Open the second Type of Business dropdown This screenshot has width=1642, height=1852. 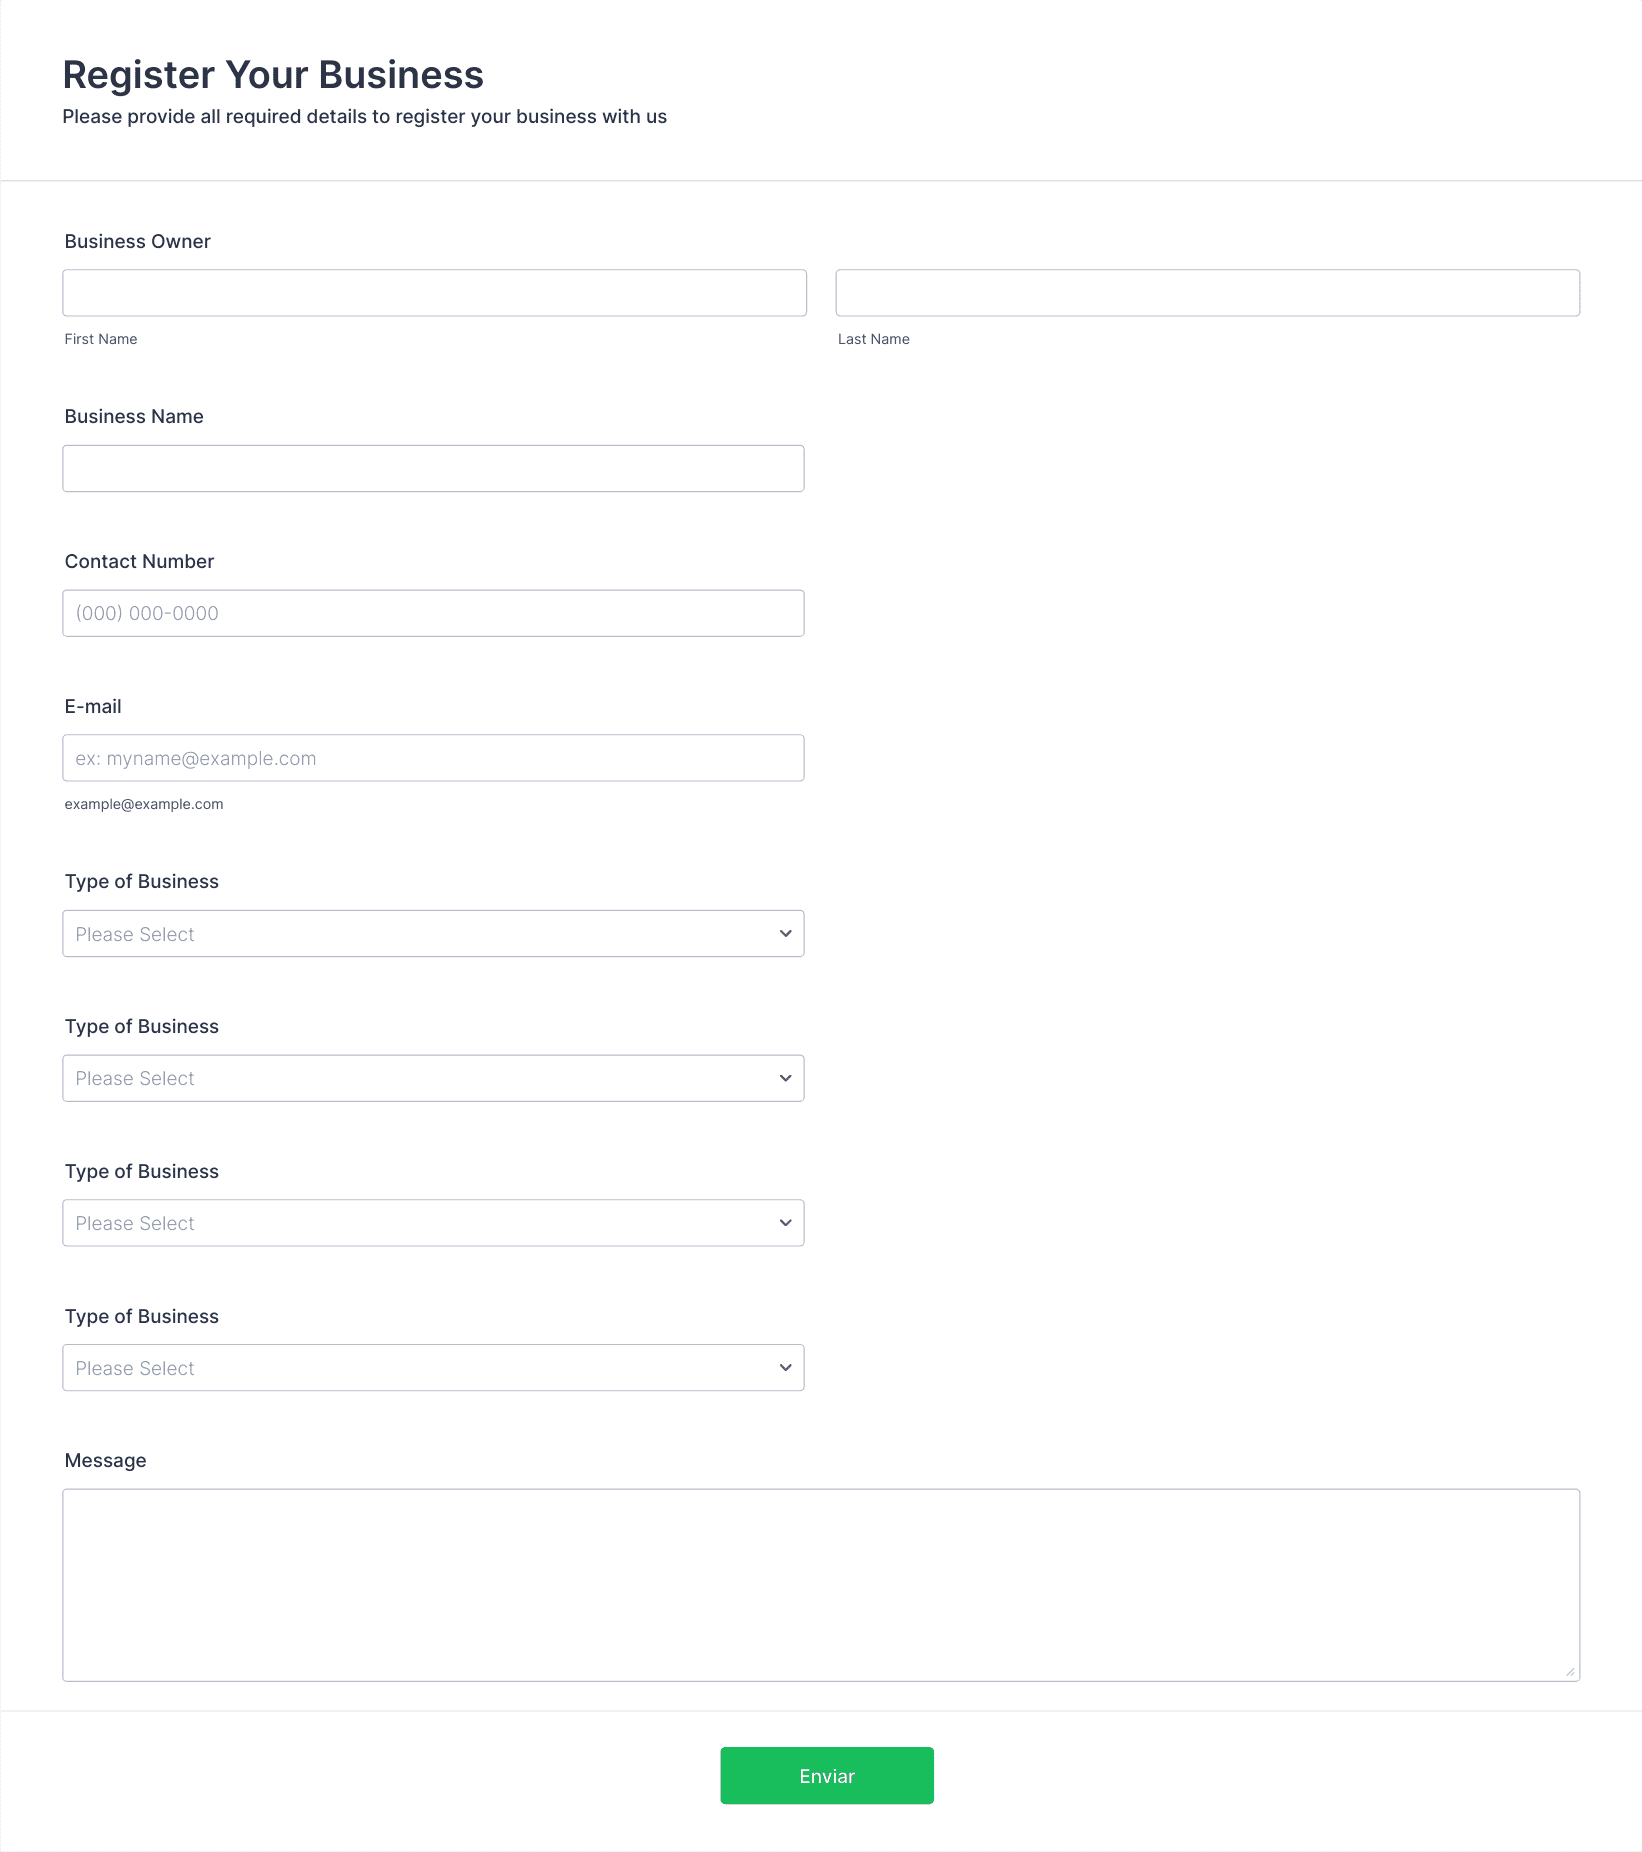(433, 1078)
